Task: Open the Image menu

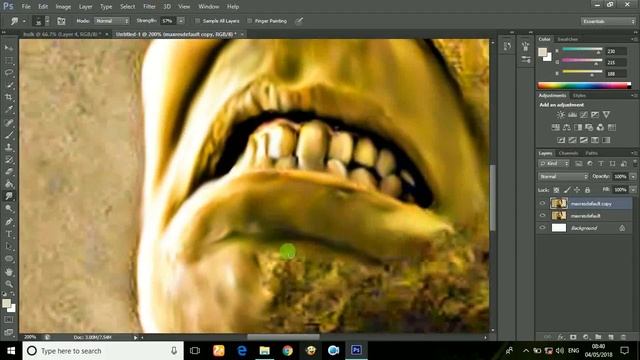Action: [63, 7]
